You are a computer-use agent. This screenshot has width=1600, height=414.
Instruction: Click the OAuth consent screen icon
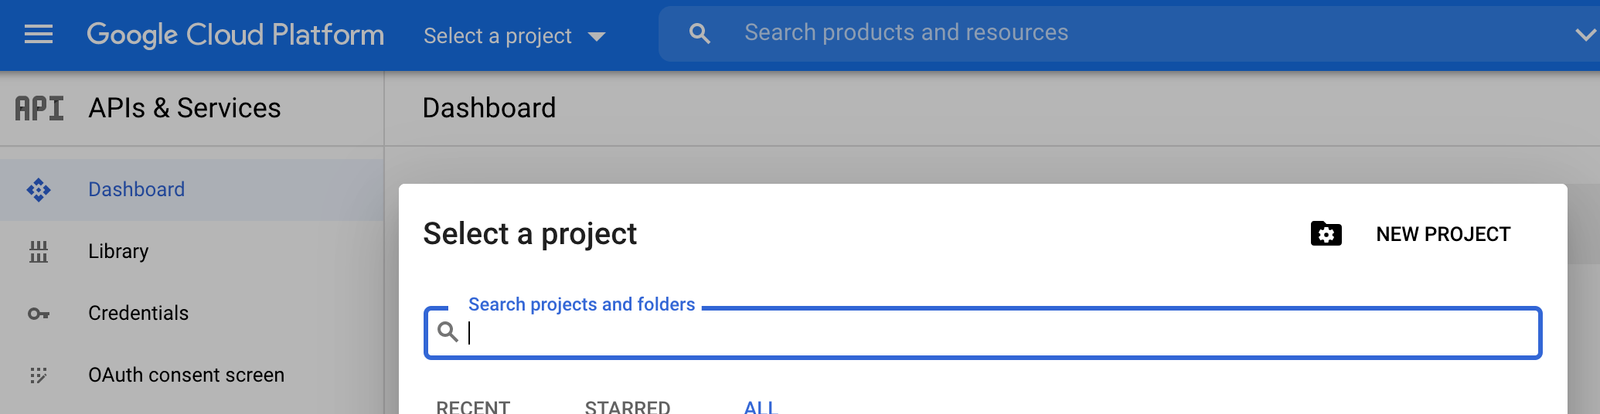pos(38,376)
